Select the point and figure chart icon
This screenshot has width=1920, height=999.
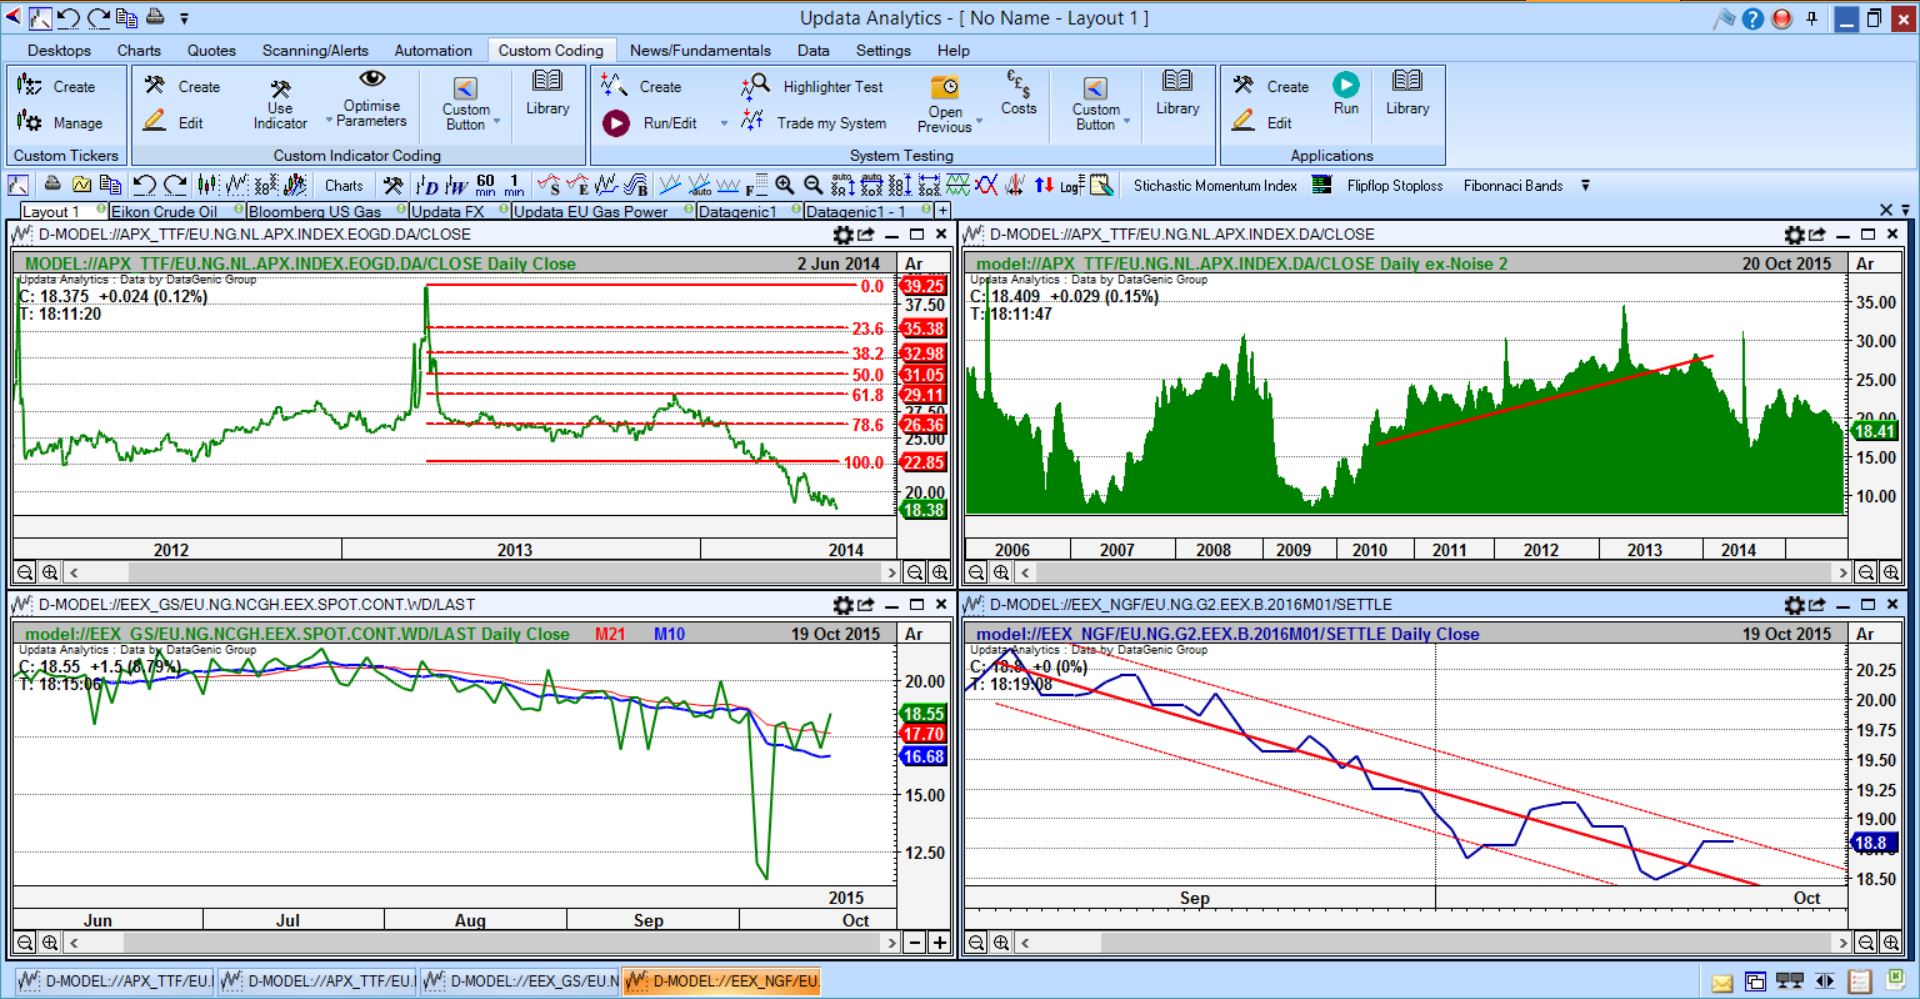pos(266,185)
